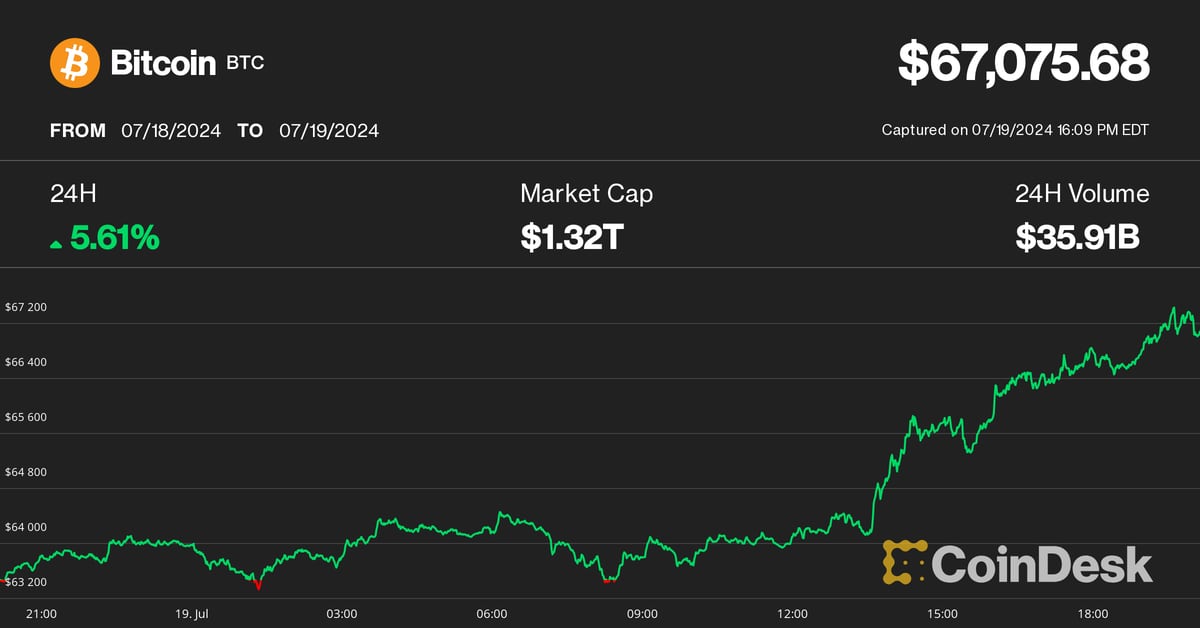Click the $67,075.68 price figure
The image size is (1200, 628).
pyautogui.click(x=1023, y=63)
